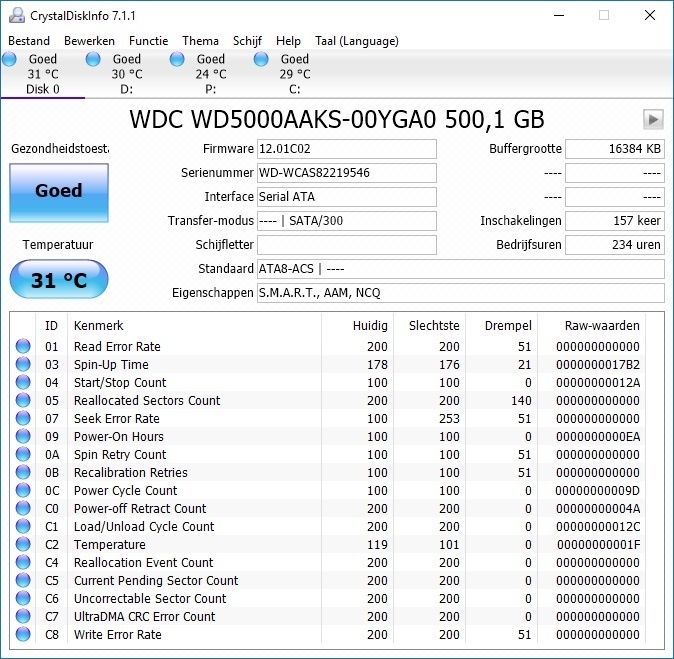Click the status orb for drive P:
674x659 pixels.
[x=177, y=59]
